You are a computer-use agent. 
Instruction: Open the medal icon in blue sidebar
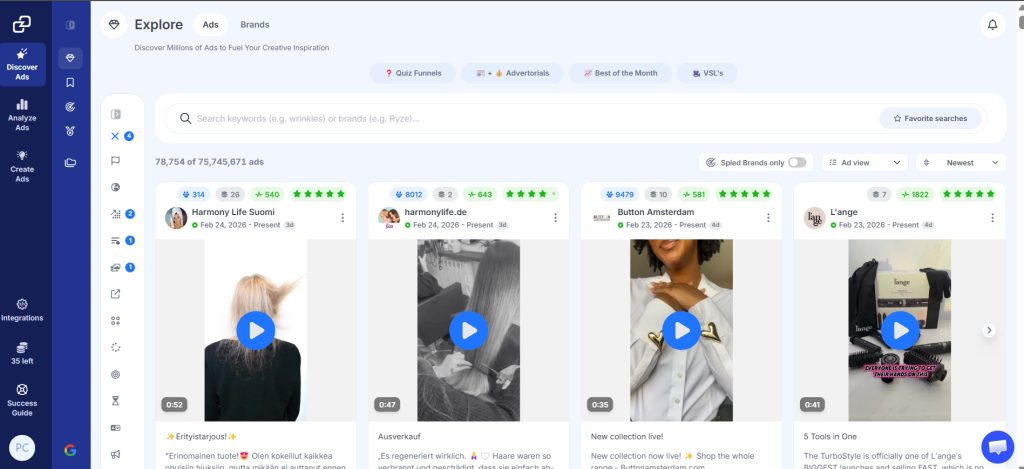(71, 131)
